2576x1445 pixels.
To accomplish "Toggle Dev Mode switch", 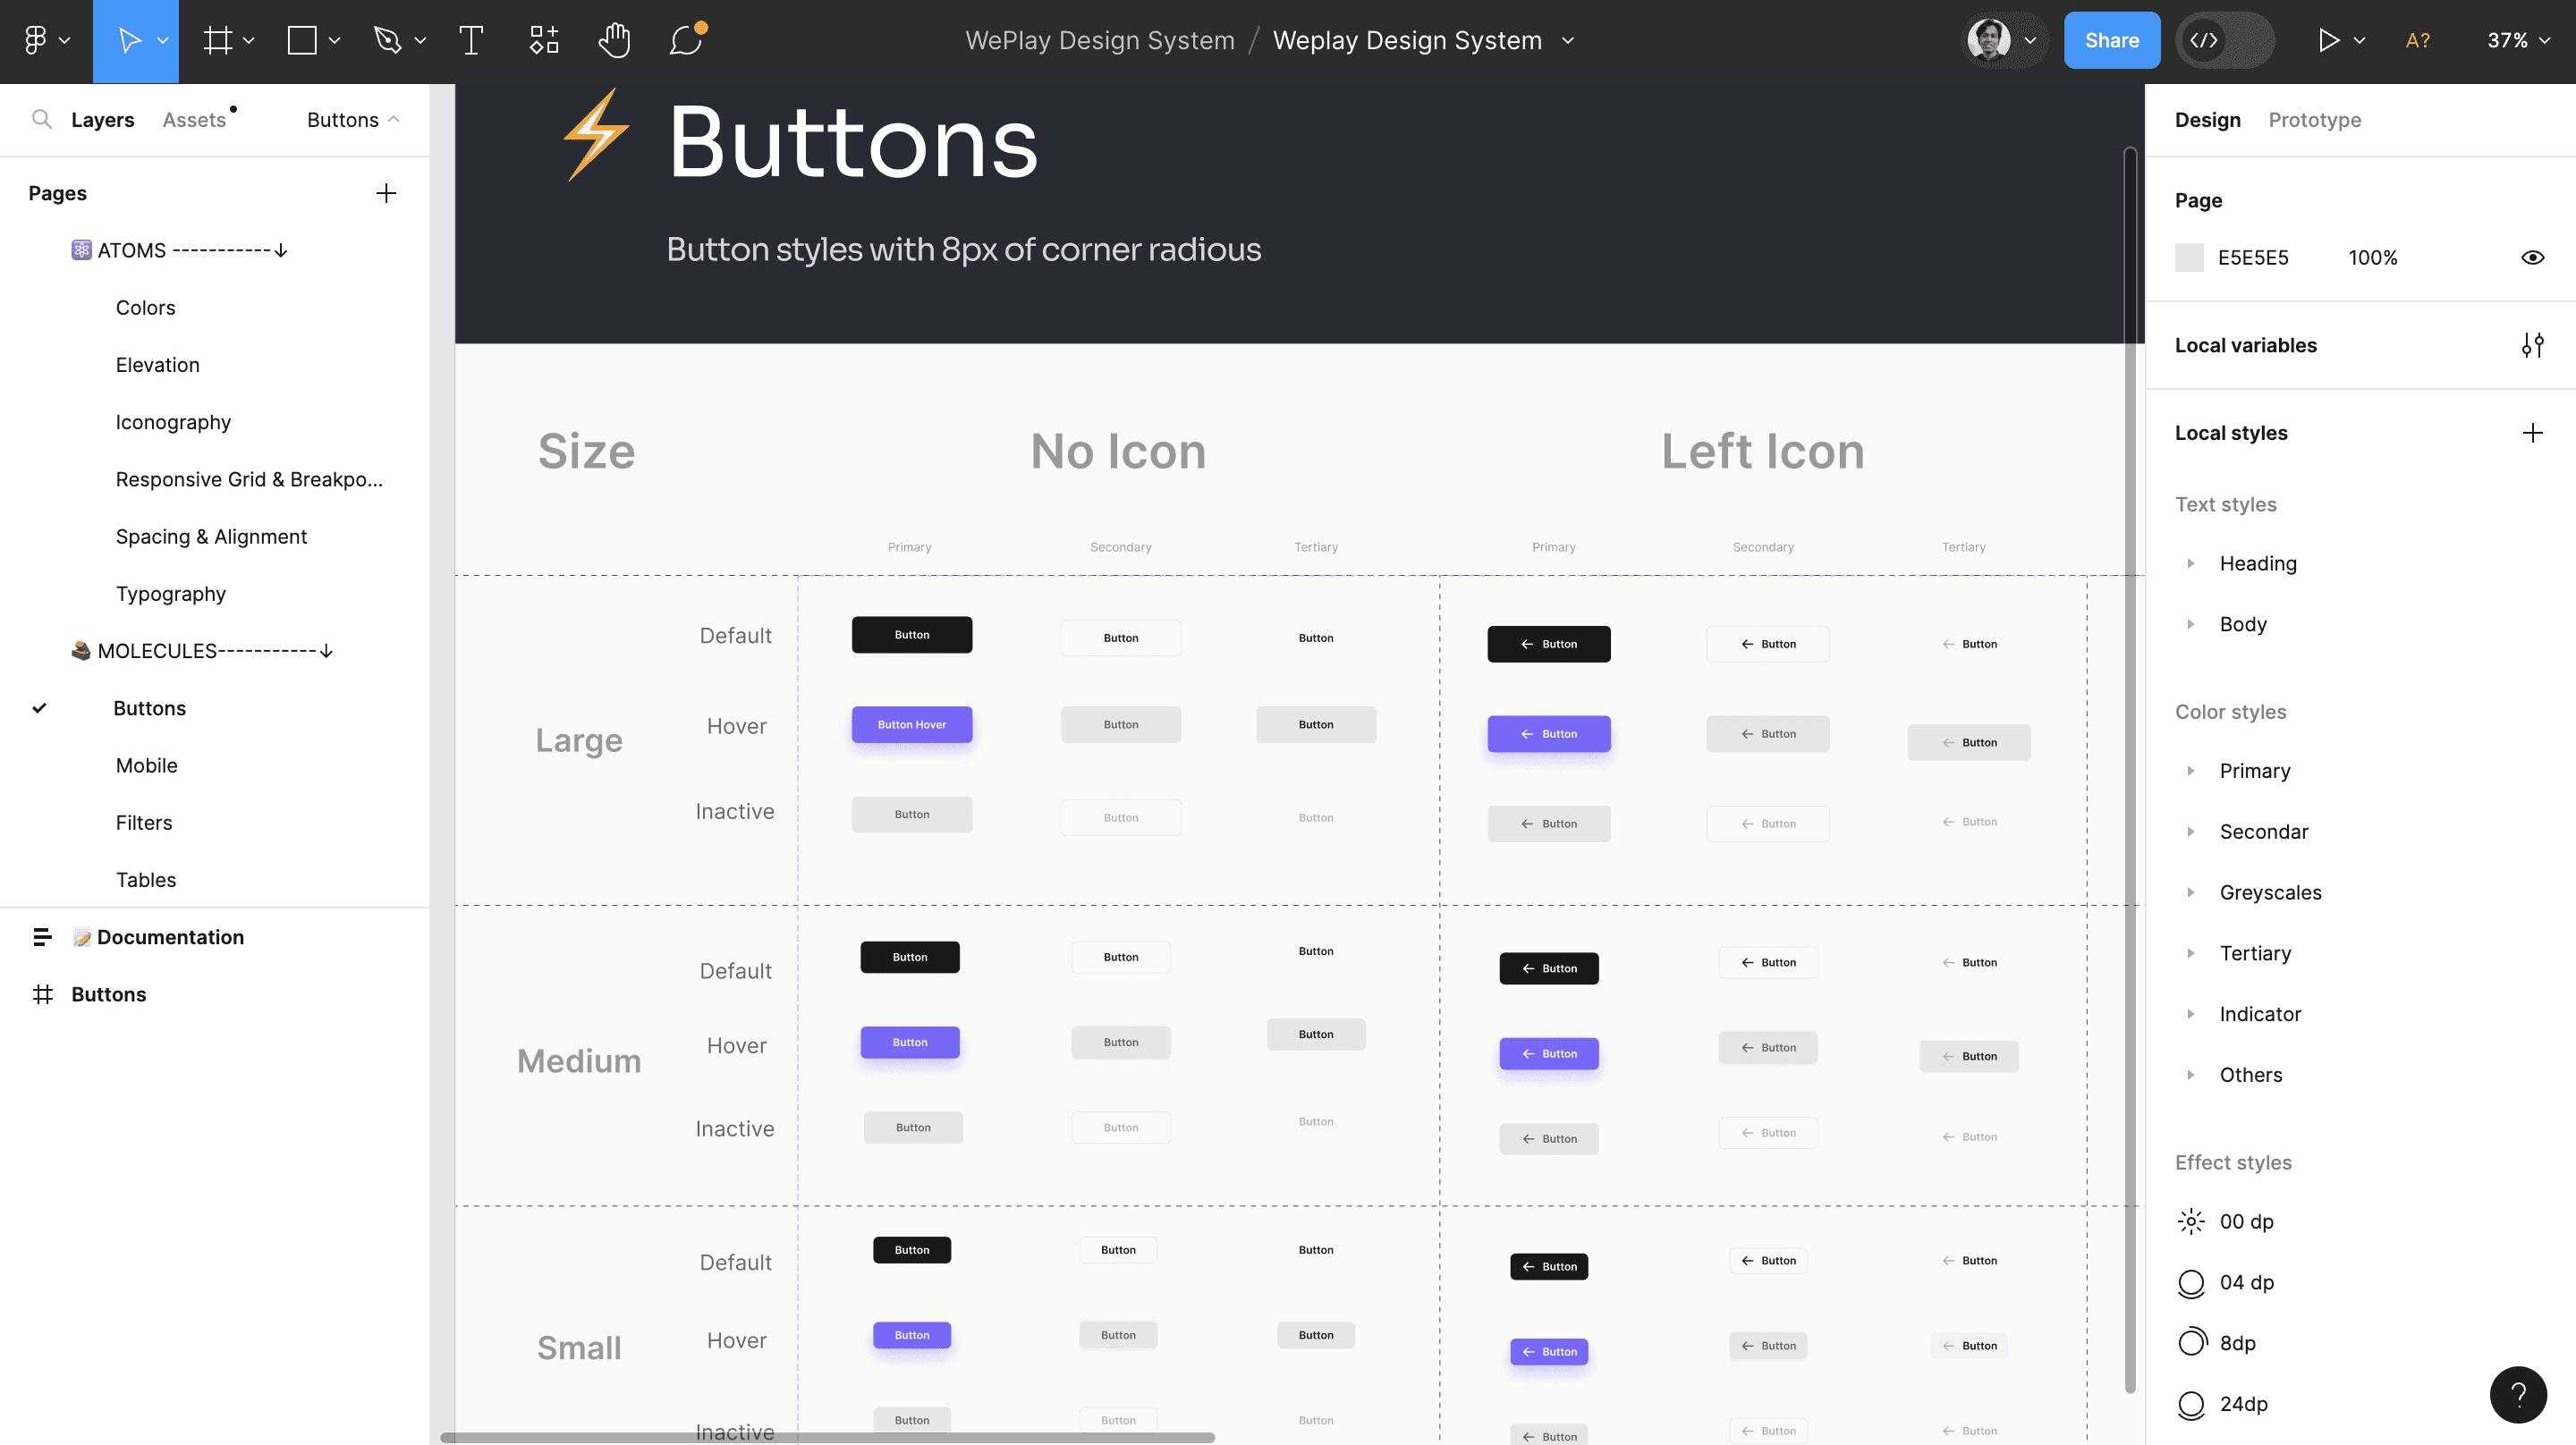I will point(2224,40).
